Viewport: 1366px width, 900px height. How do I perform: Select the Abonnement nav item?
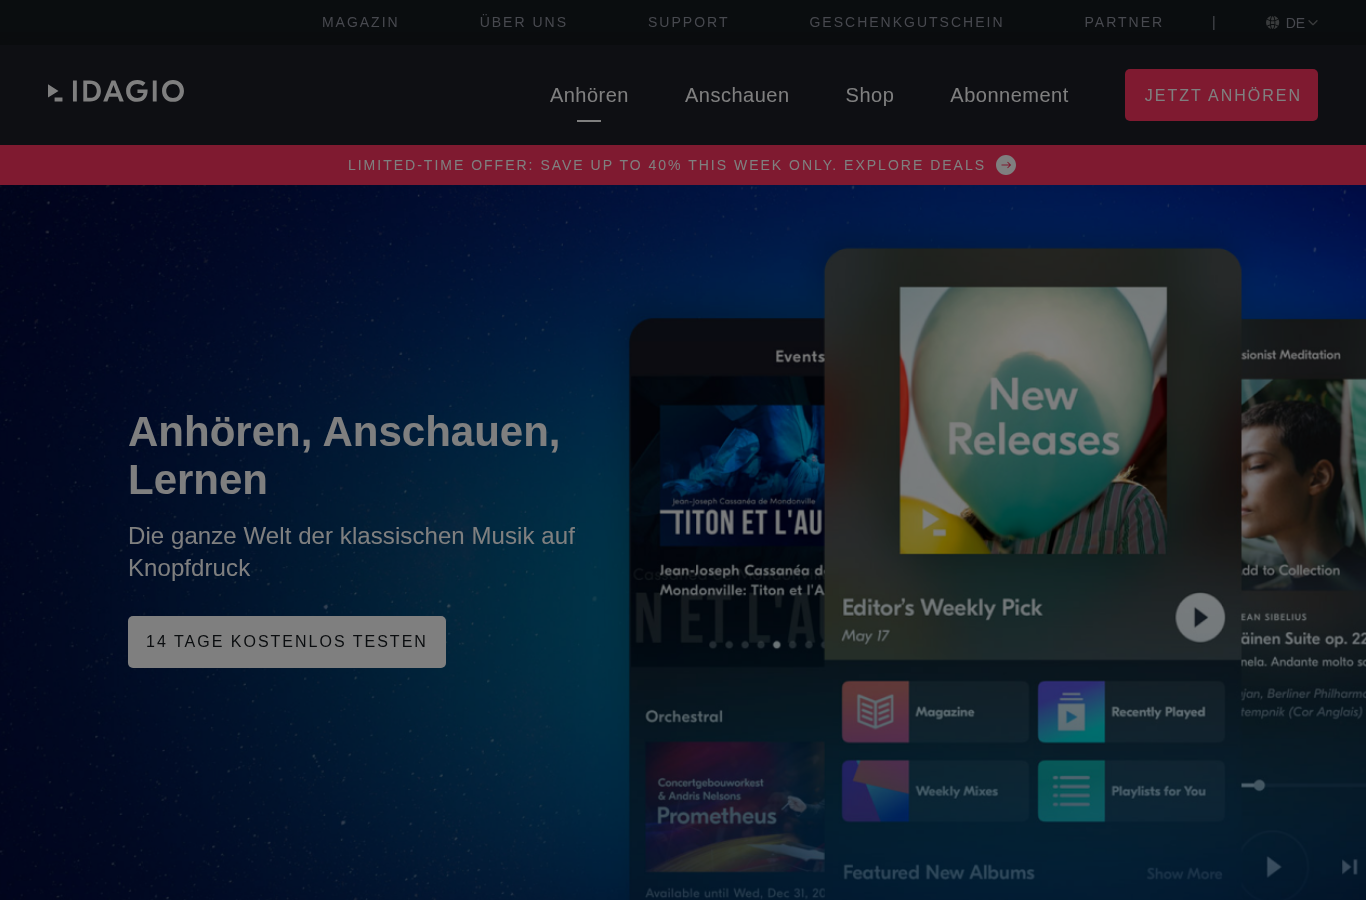click(1009, 95)
